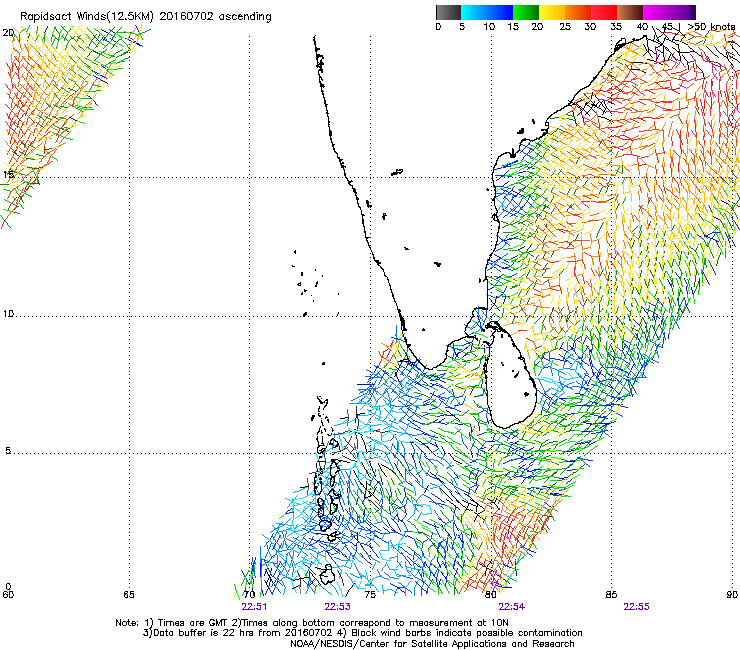Click the purple 40-50 knots legend segment

(x=669, y=12)
